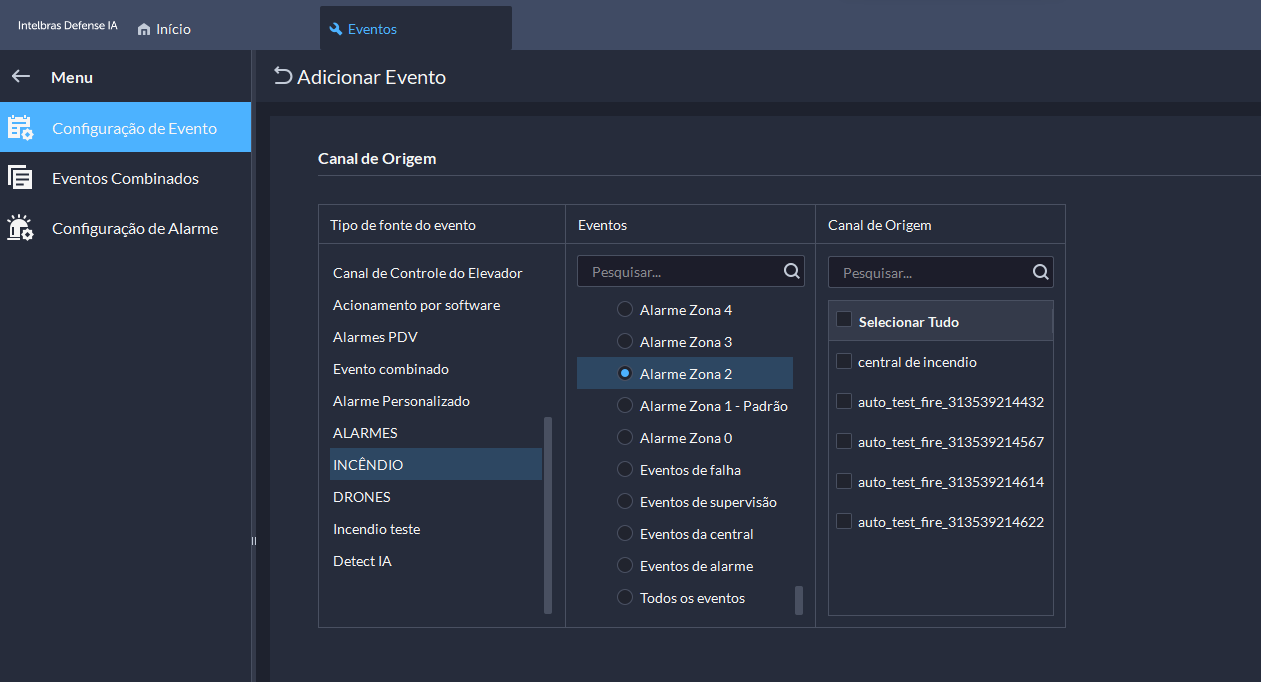Screen dimensions: 1261x682
Task: Collapse sidebar using the panel divider handle
Action: (254, 541)
